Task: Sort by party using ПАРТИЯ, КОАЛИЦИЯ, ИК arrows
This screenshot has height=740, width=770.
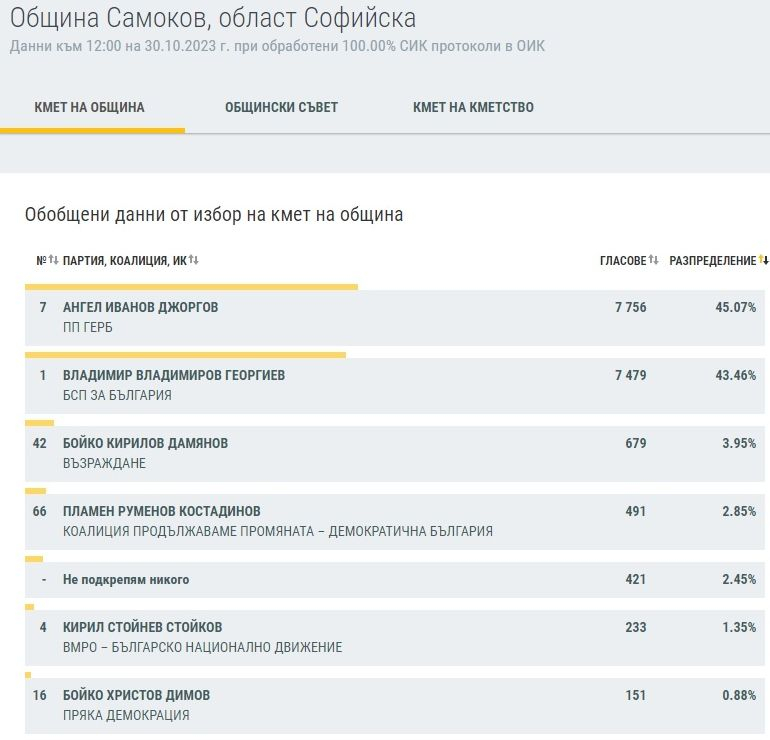Action: tap(193, 260)
